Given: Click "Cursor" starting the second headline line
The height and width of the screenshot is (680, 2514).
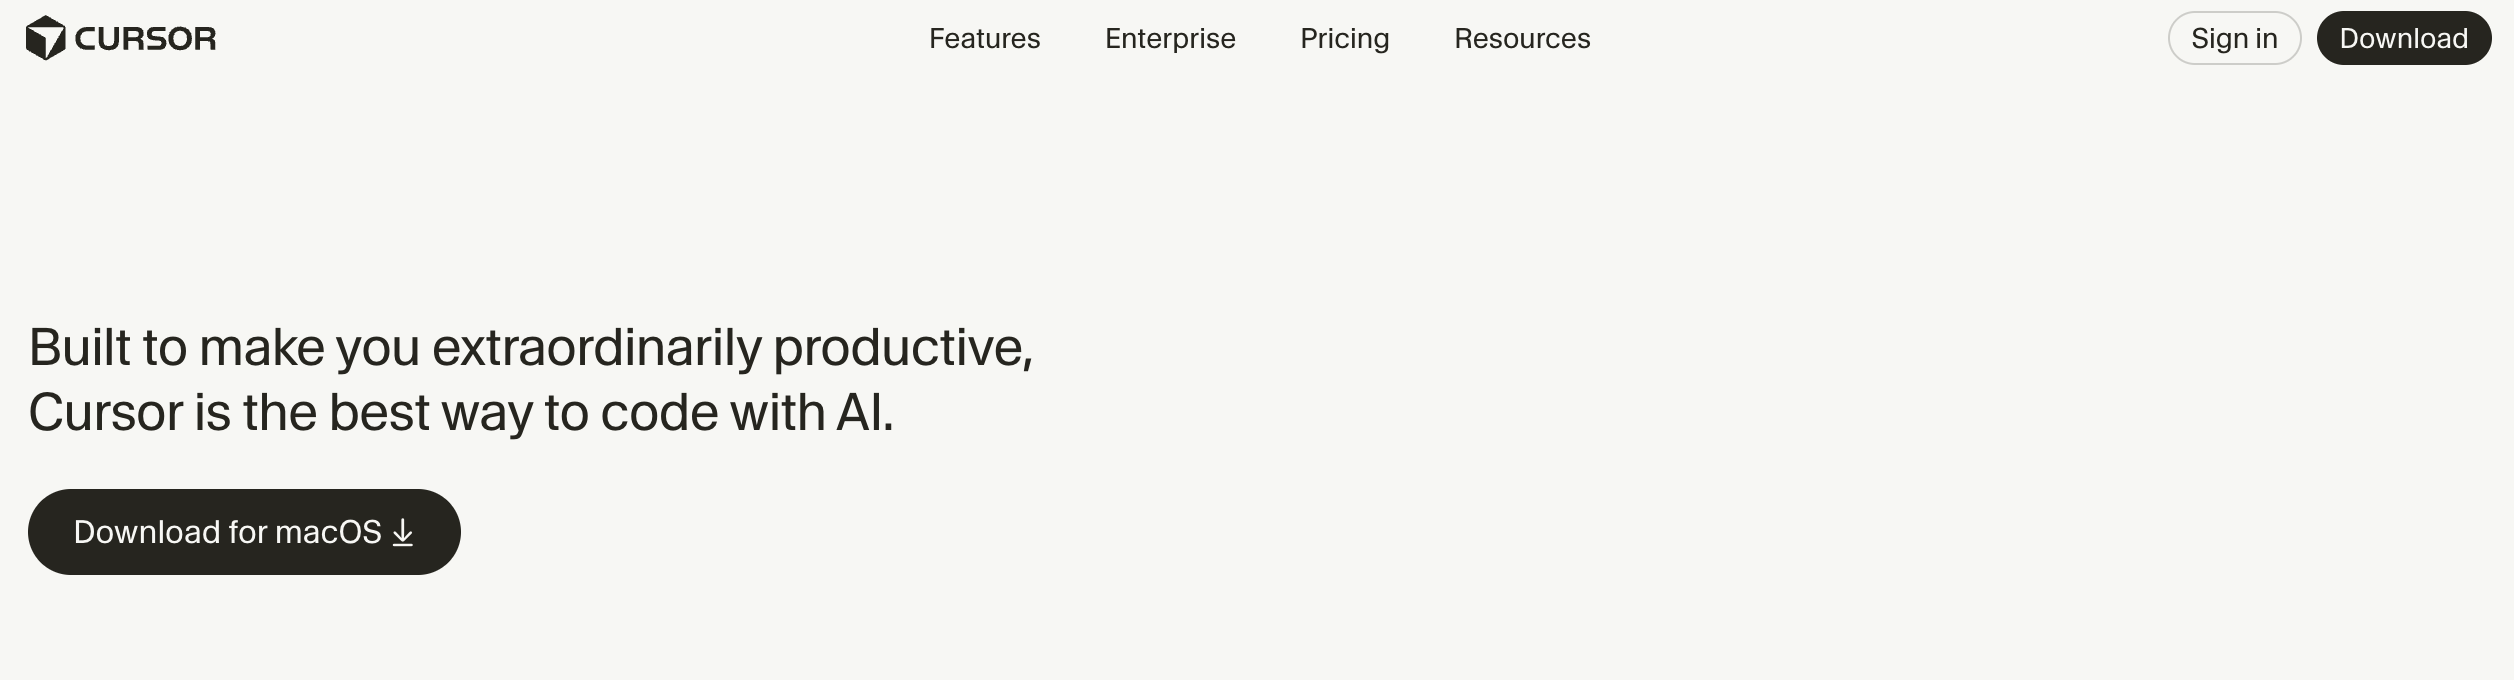Looking at the screenshot, I should [105, 412].
